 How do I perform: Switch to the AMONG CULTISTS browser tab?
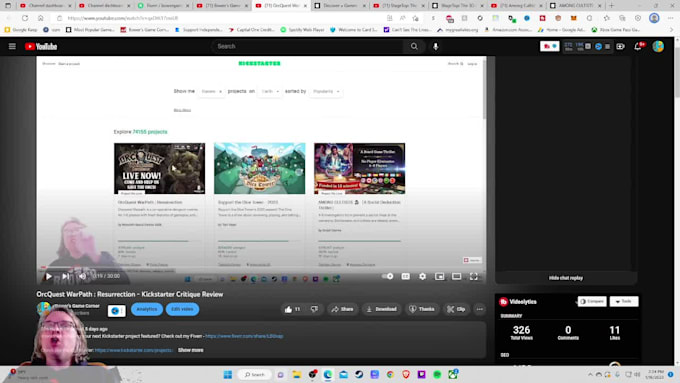(575, 6)
